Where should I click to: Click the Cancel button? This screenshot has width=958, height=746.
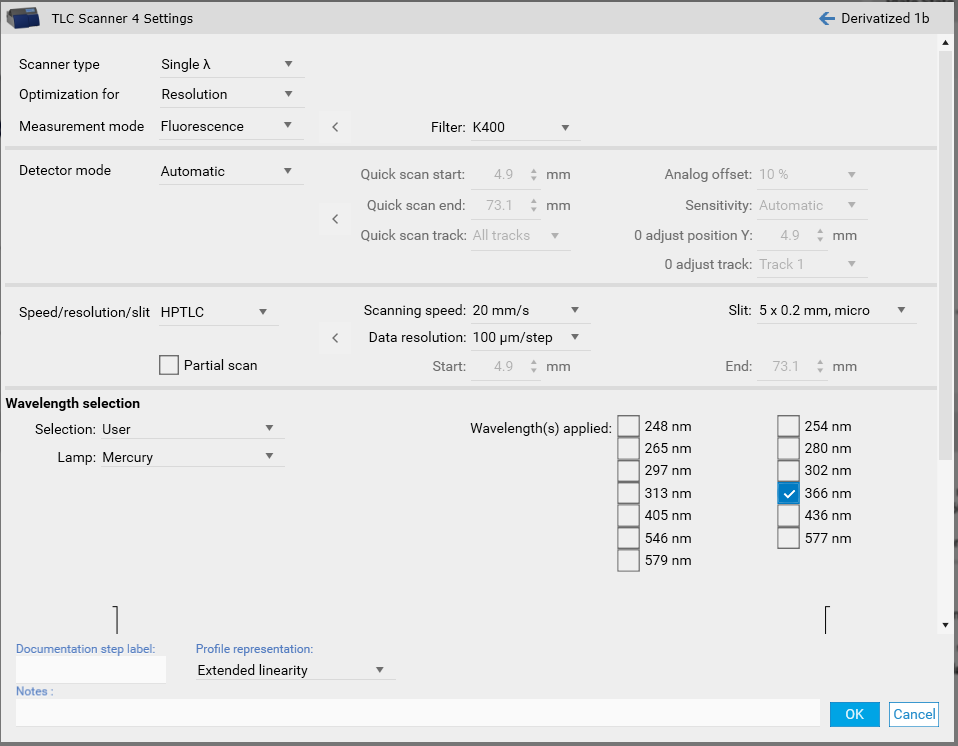coord(914,714)
